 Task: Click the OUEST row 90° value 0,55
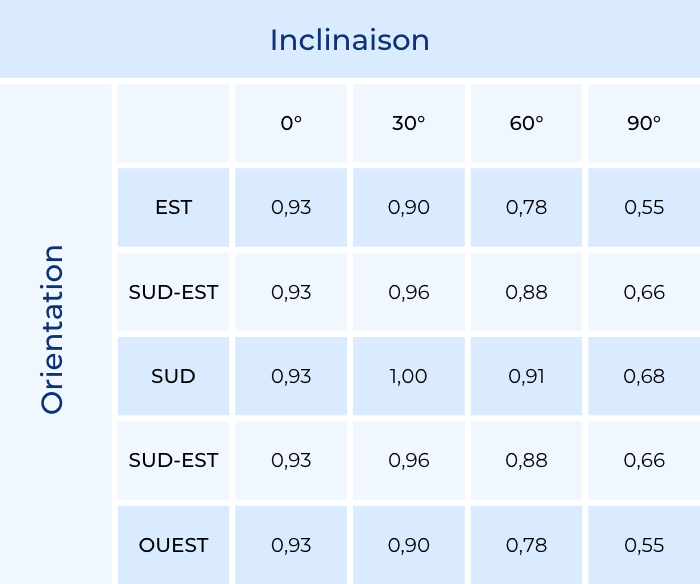coord(644,546)
